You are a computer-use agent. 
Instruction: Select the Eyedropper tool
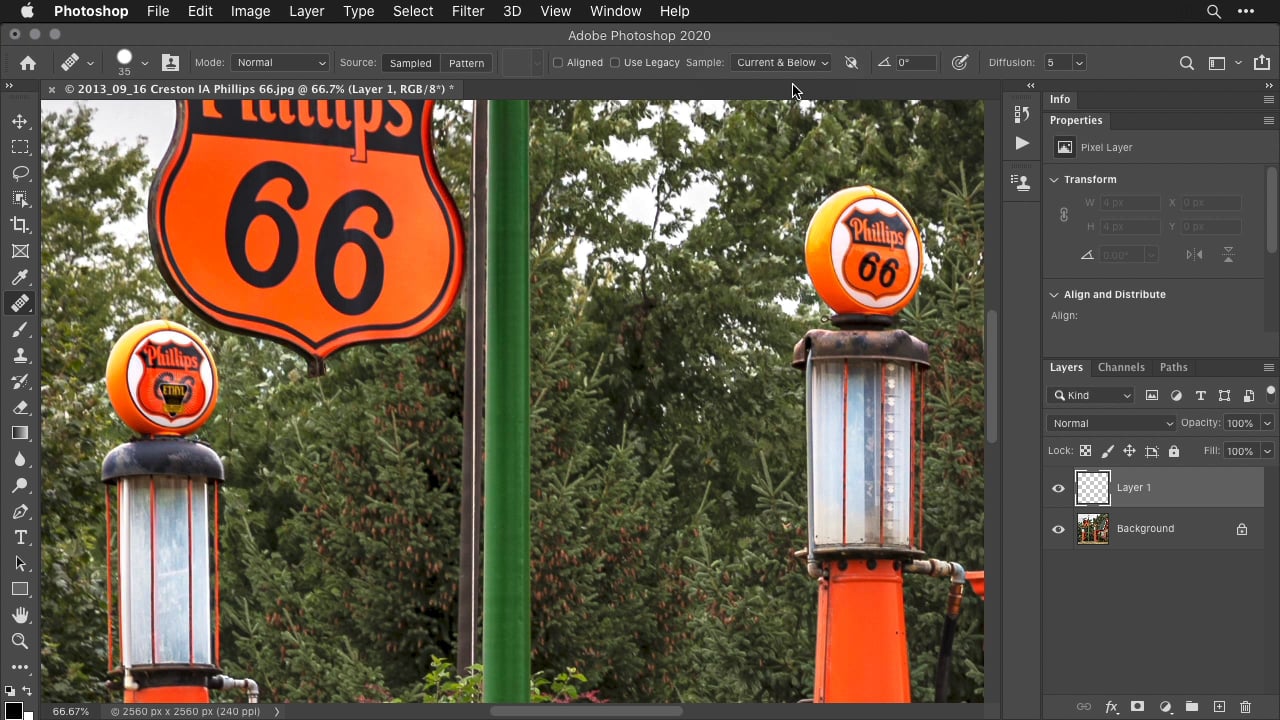(20, 277)
